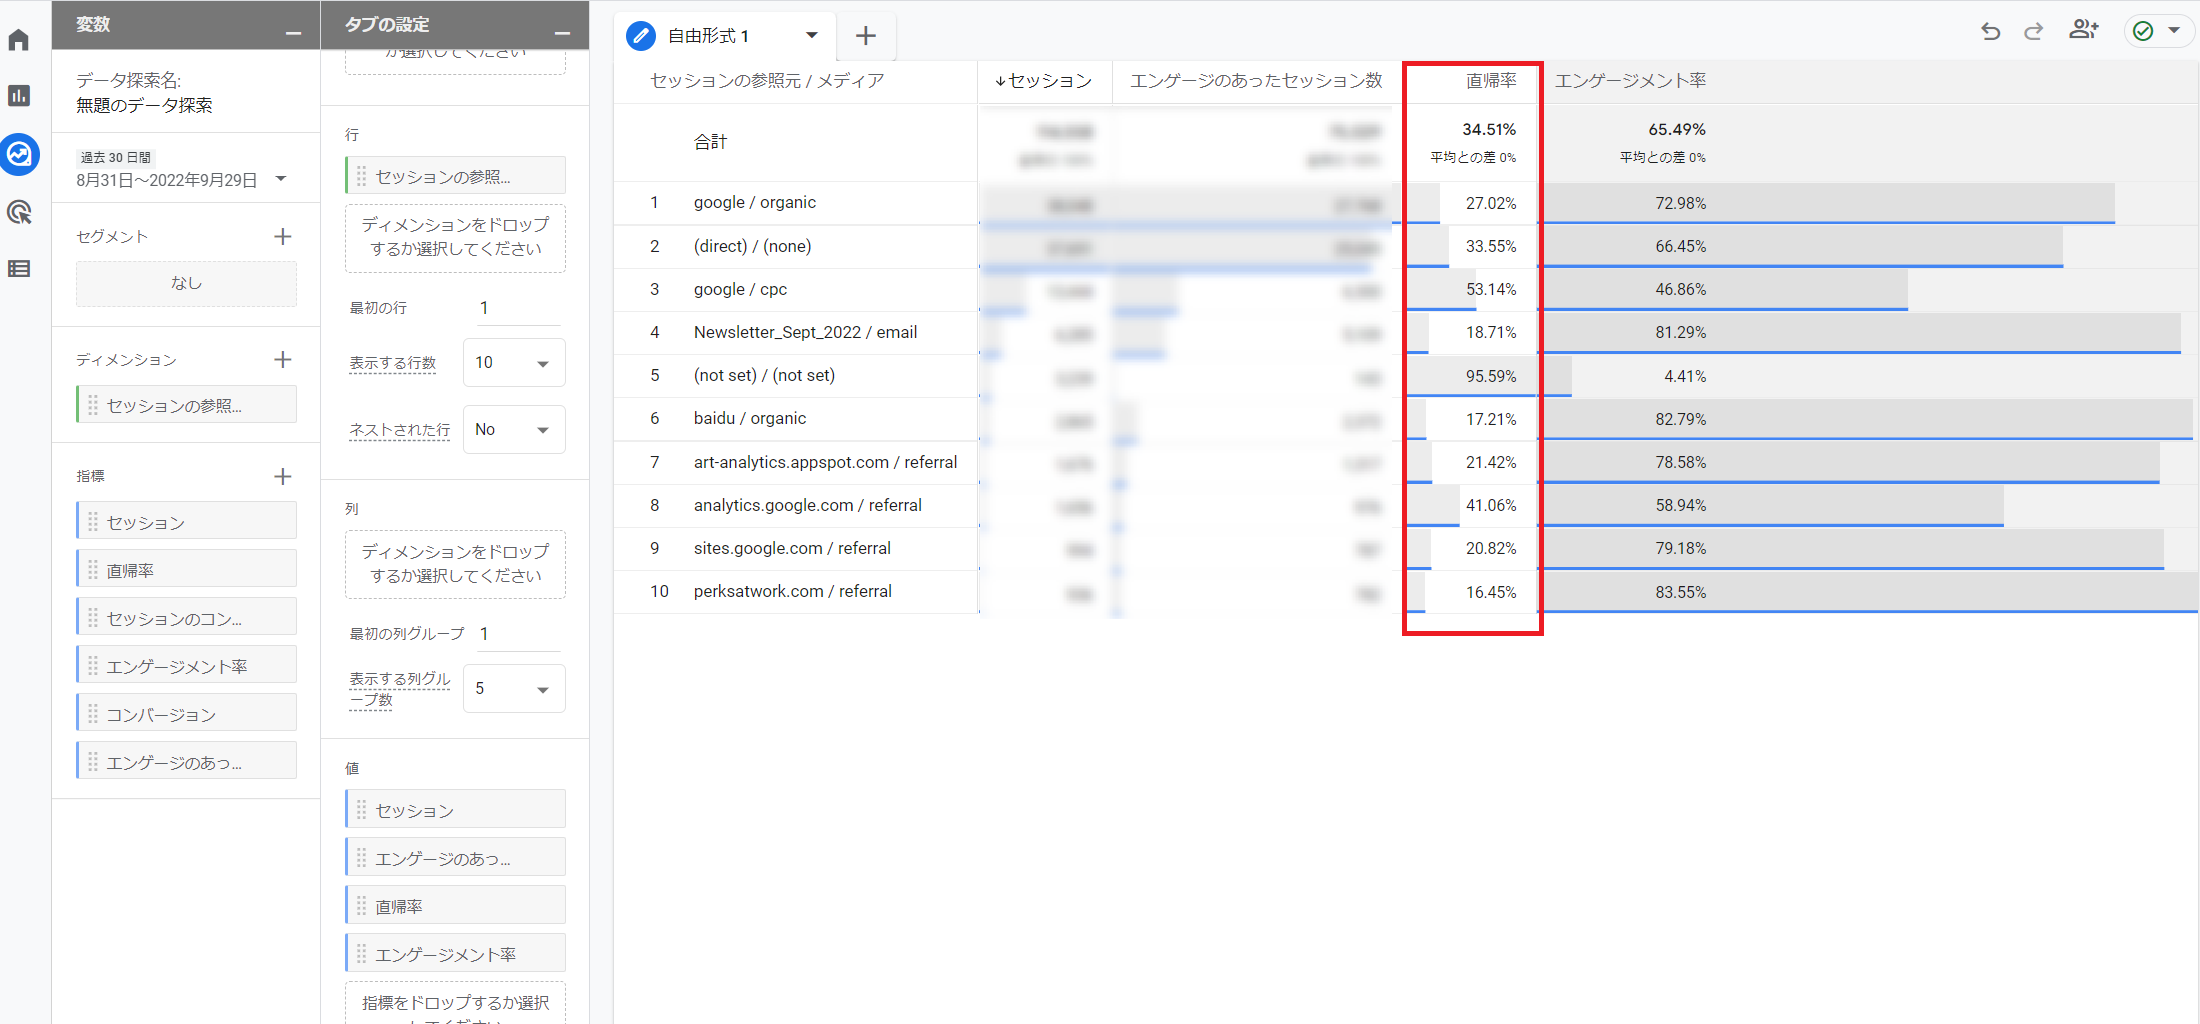Open the date range dropdown

281,179
